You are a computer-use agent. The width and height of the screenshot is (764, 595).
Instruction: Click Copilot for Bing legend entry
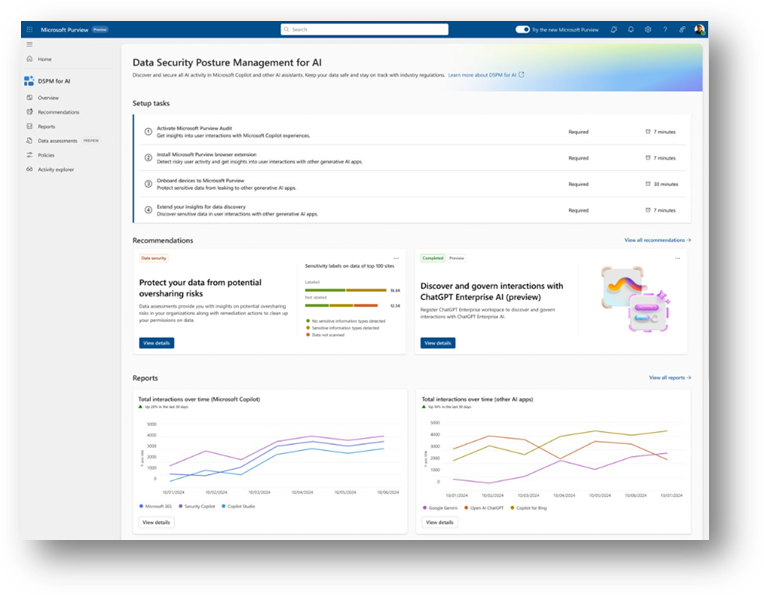[528, 508]
